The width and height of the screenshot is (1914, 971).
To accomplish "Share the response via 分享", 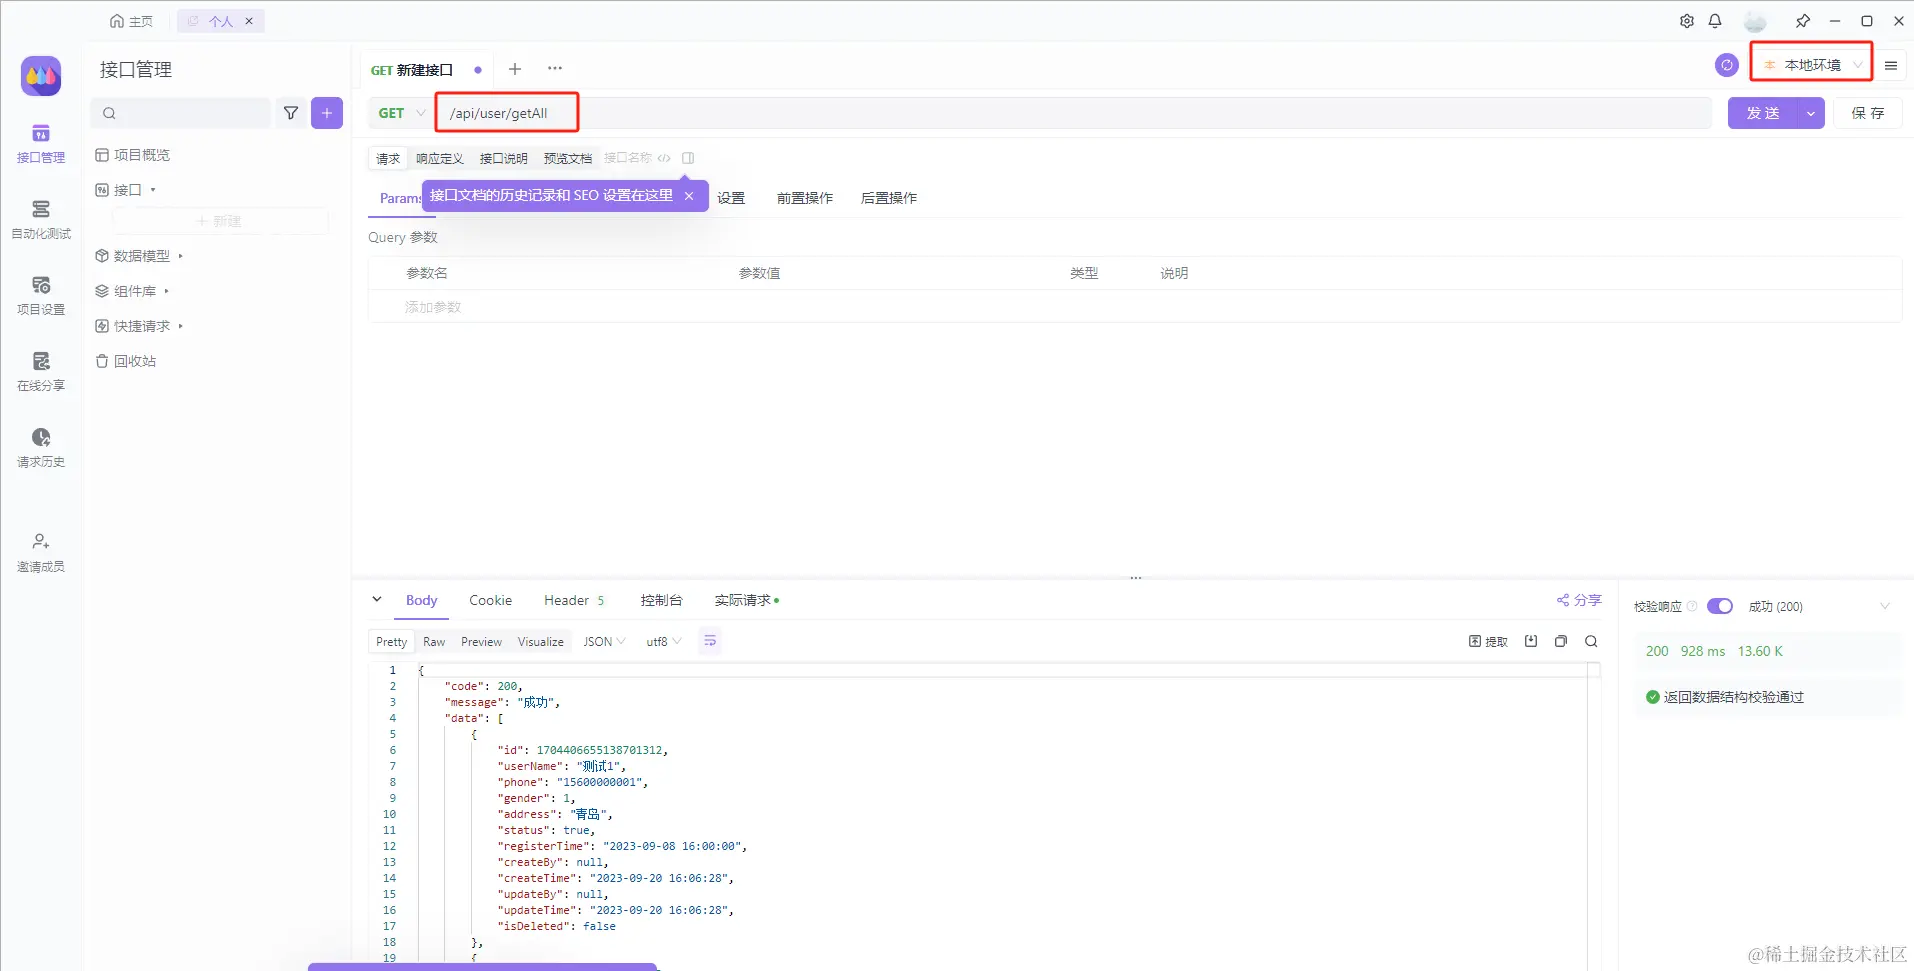I will [x=1579, y=600].
